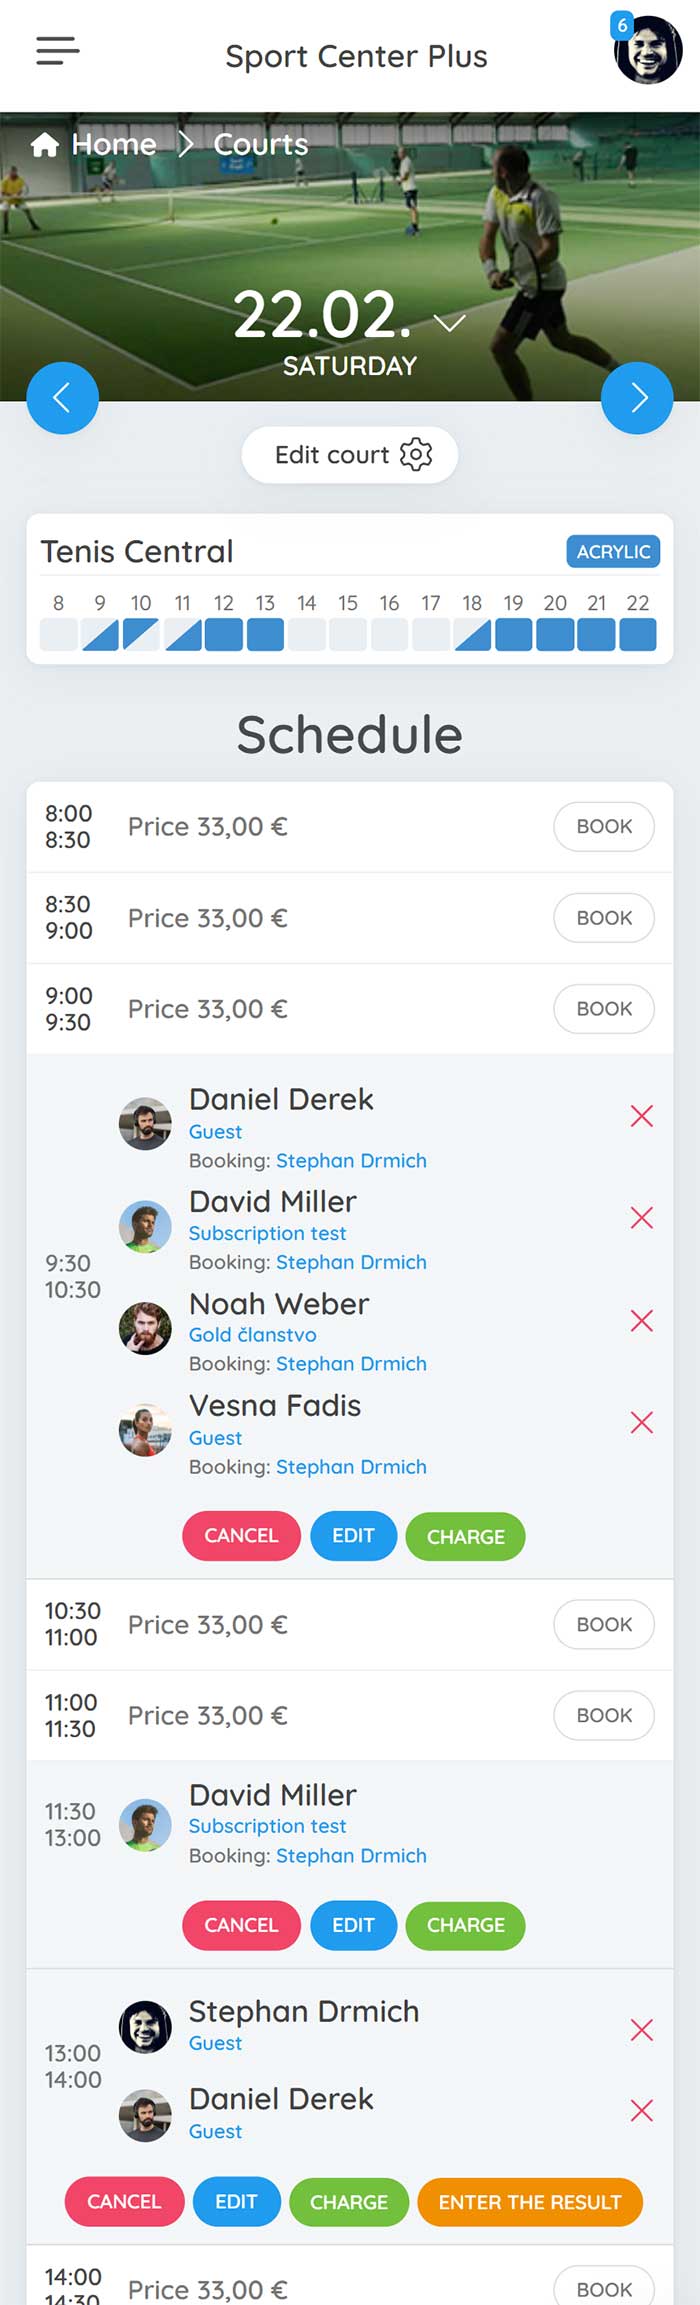Cancel the 9:30–10:30 booking
The image size is (700, 2305).
click(x=241, y=1536)
